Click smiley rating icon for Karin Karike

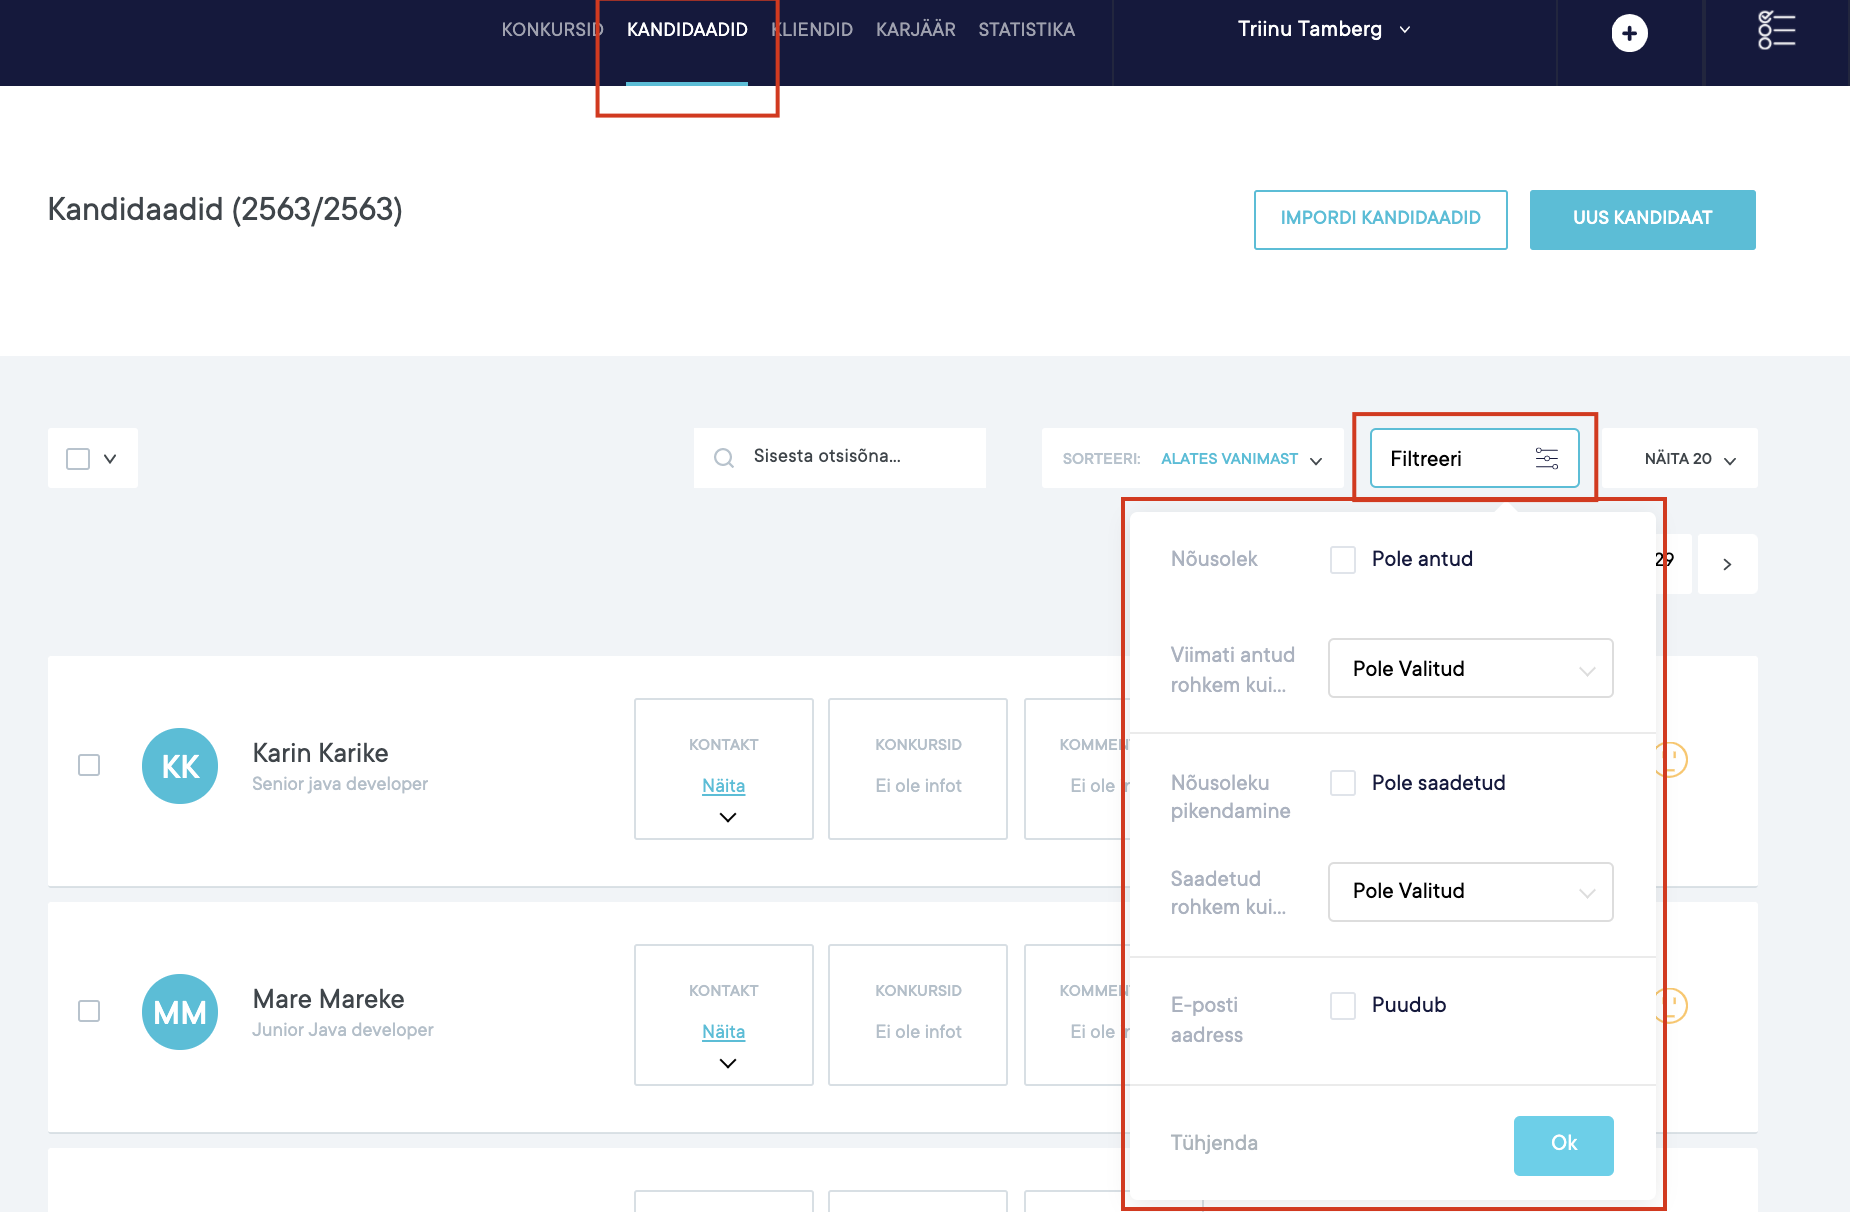(x=1672, y=760)
